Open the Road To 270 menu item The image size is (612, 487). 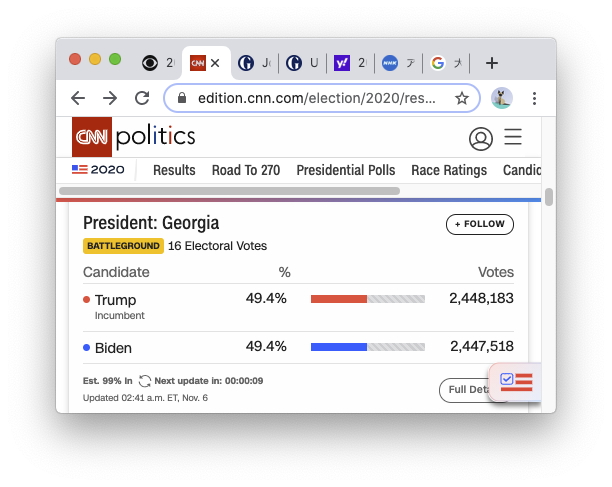click(246, 170)
